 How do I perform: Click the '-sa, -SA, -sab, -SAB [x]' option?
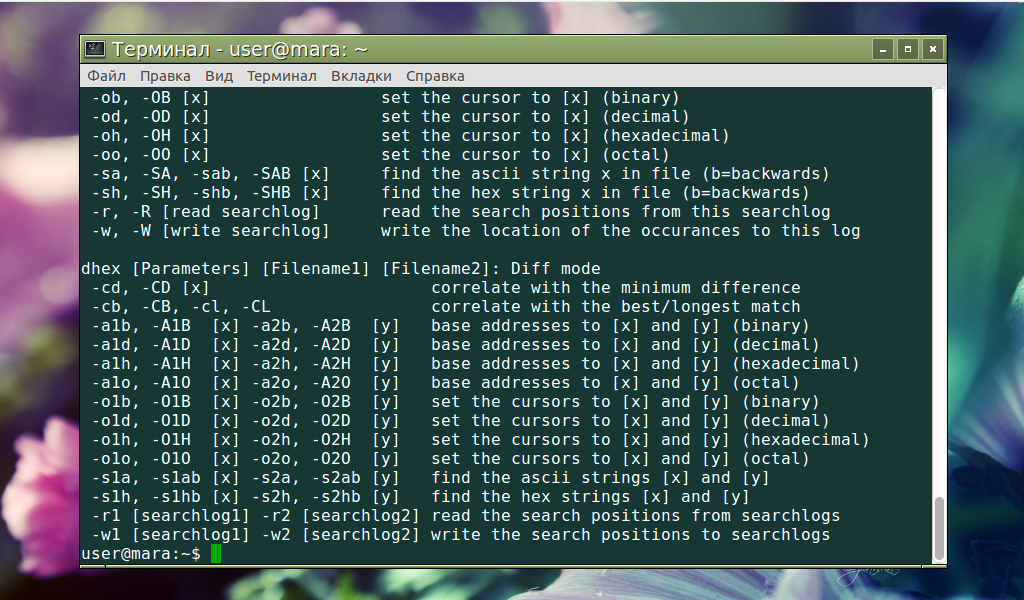(x=210, y=174)
